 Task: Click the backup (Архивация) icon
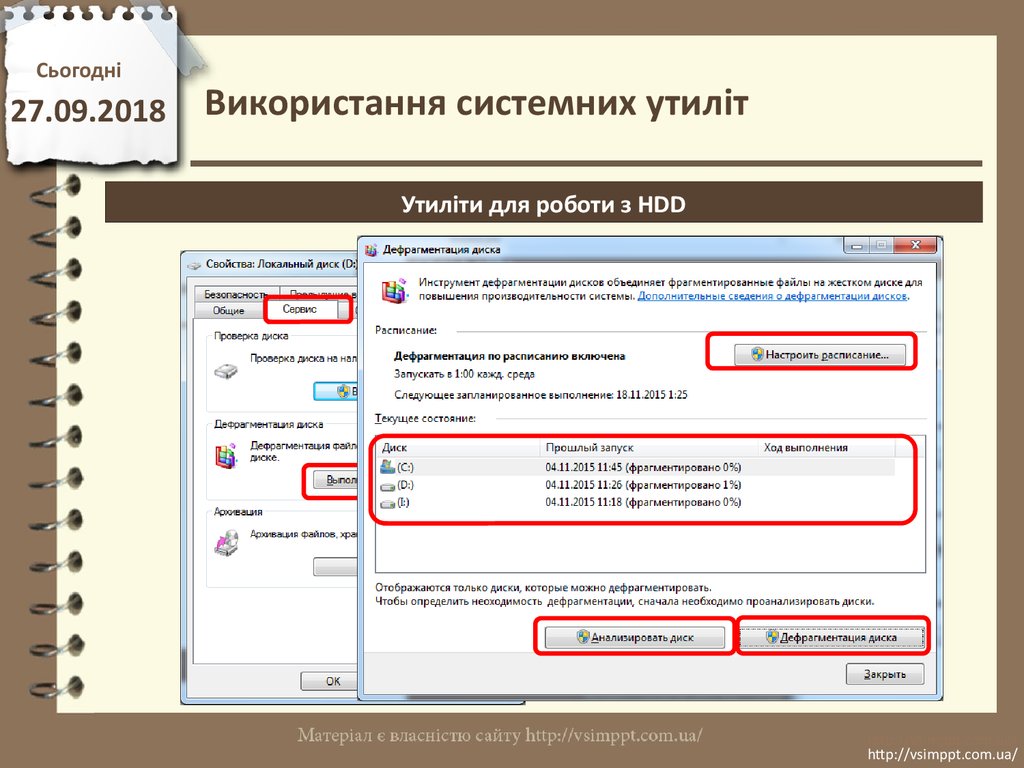[x=227, y=541]
